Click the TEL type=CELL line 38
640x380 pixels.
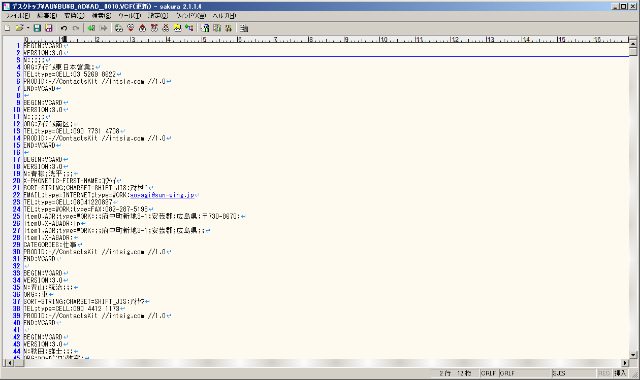click(71, 309)
